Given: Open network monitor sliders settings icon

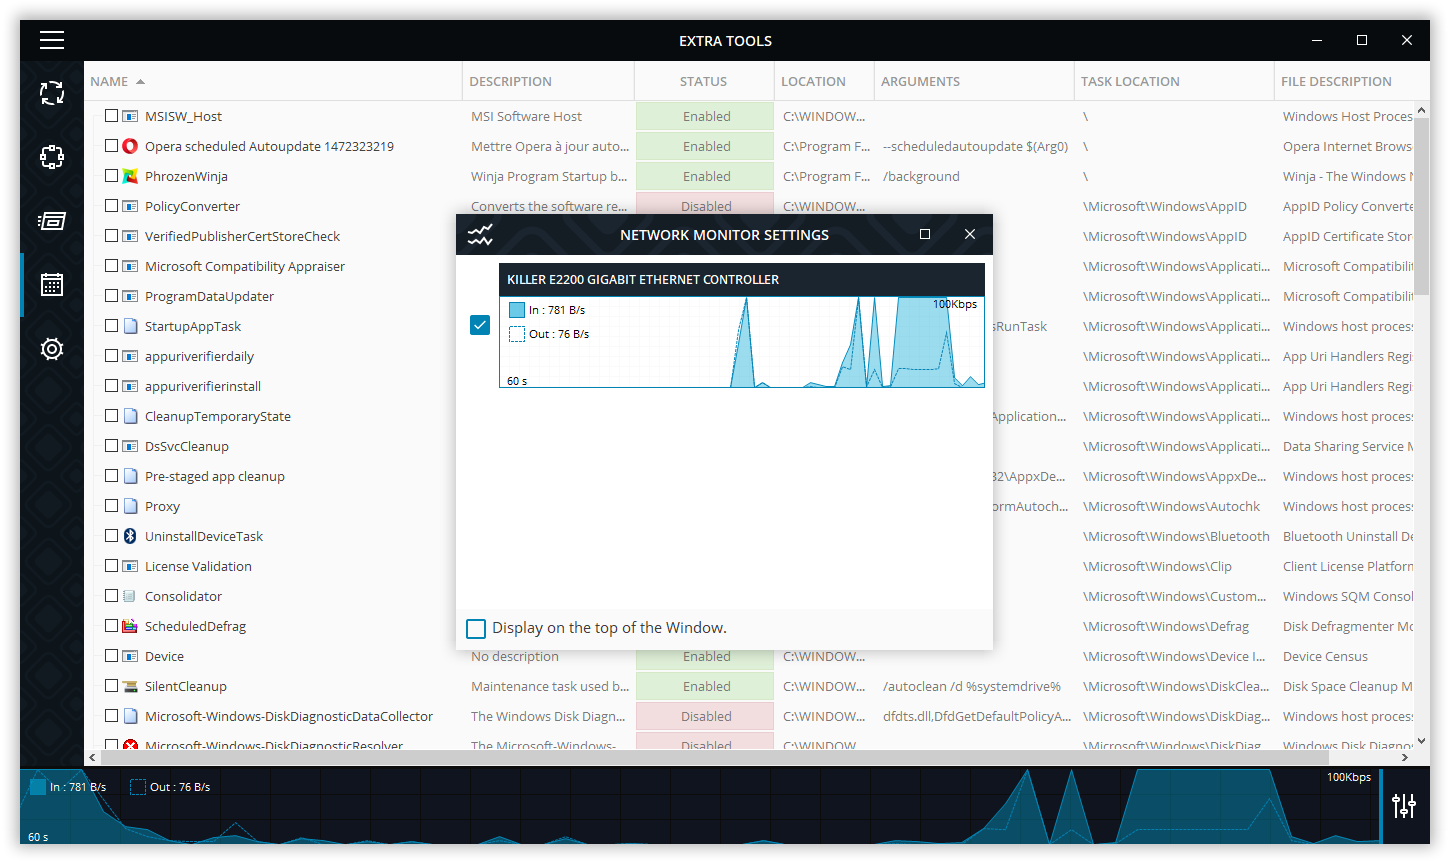Looking at the screenshot, I should pyautogui.click(x=1404, y=805).
